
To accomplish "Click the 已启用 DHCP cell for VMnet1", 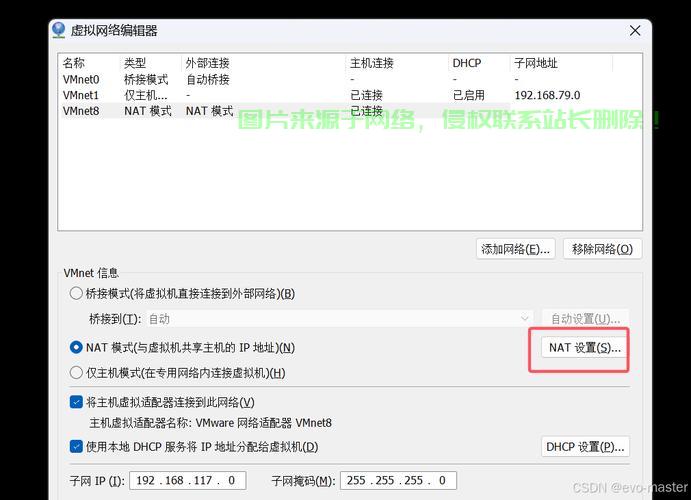I will coord(469,95).
